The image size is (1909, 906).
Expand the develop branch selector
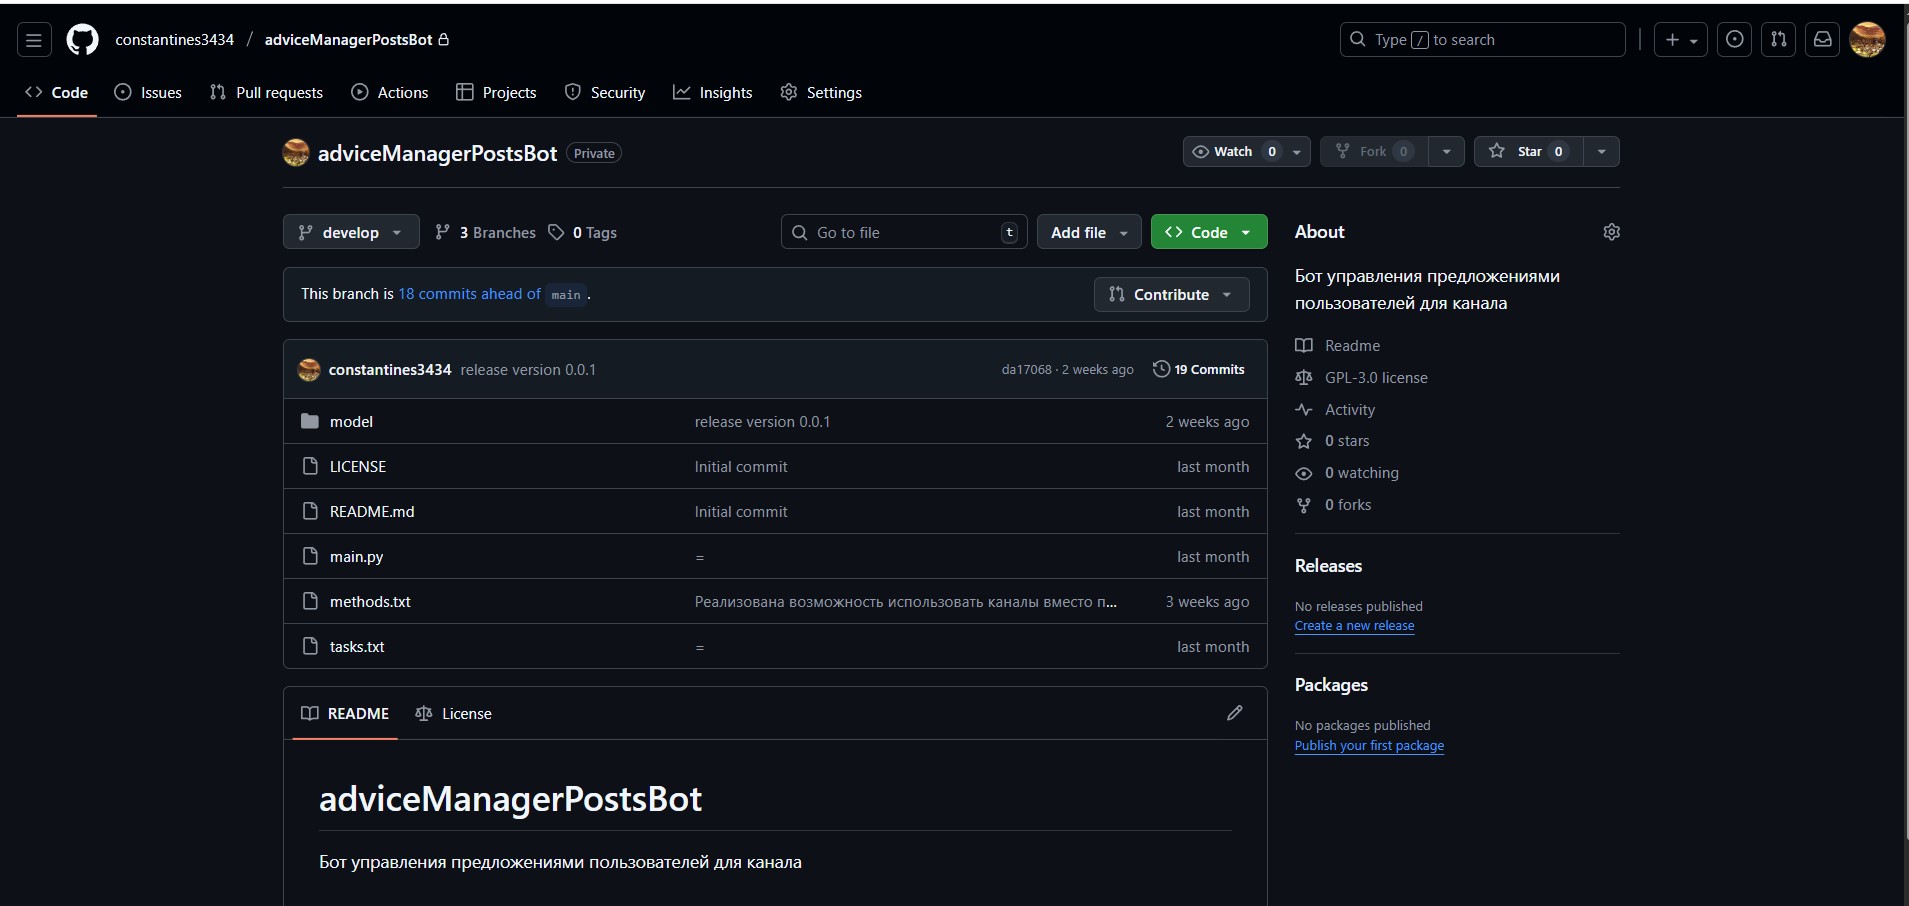coord(351,233)
